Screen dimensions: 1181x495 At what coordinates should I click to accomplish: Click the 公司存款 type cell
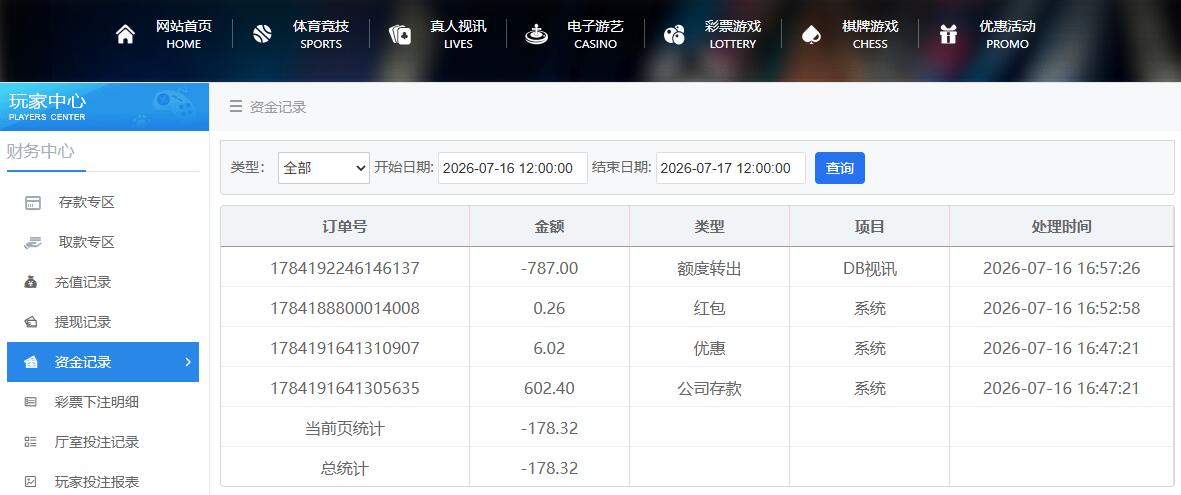(x=710, y=389)
